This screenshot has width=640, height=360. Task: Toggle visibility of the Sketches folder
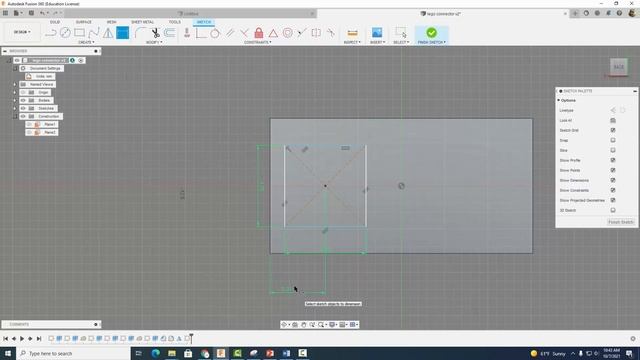tap(23, 109)
